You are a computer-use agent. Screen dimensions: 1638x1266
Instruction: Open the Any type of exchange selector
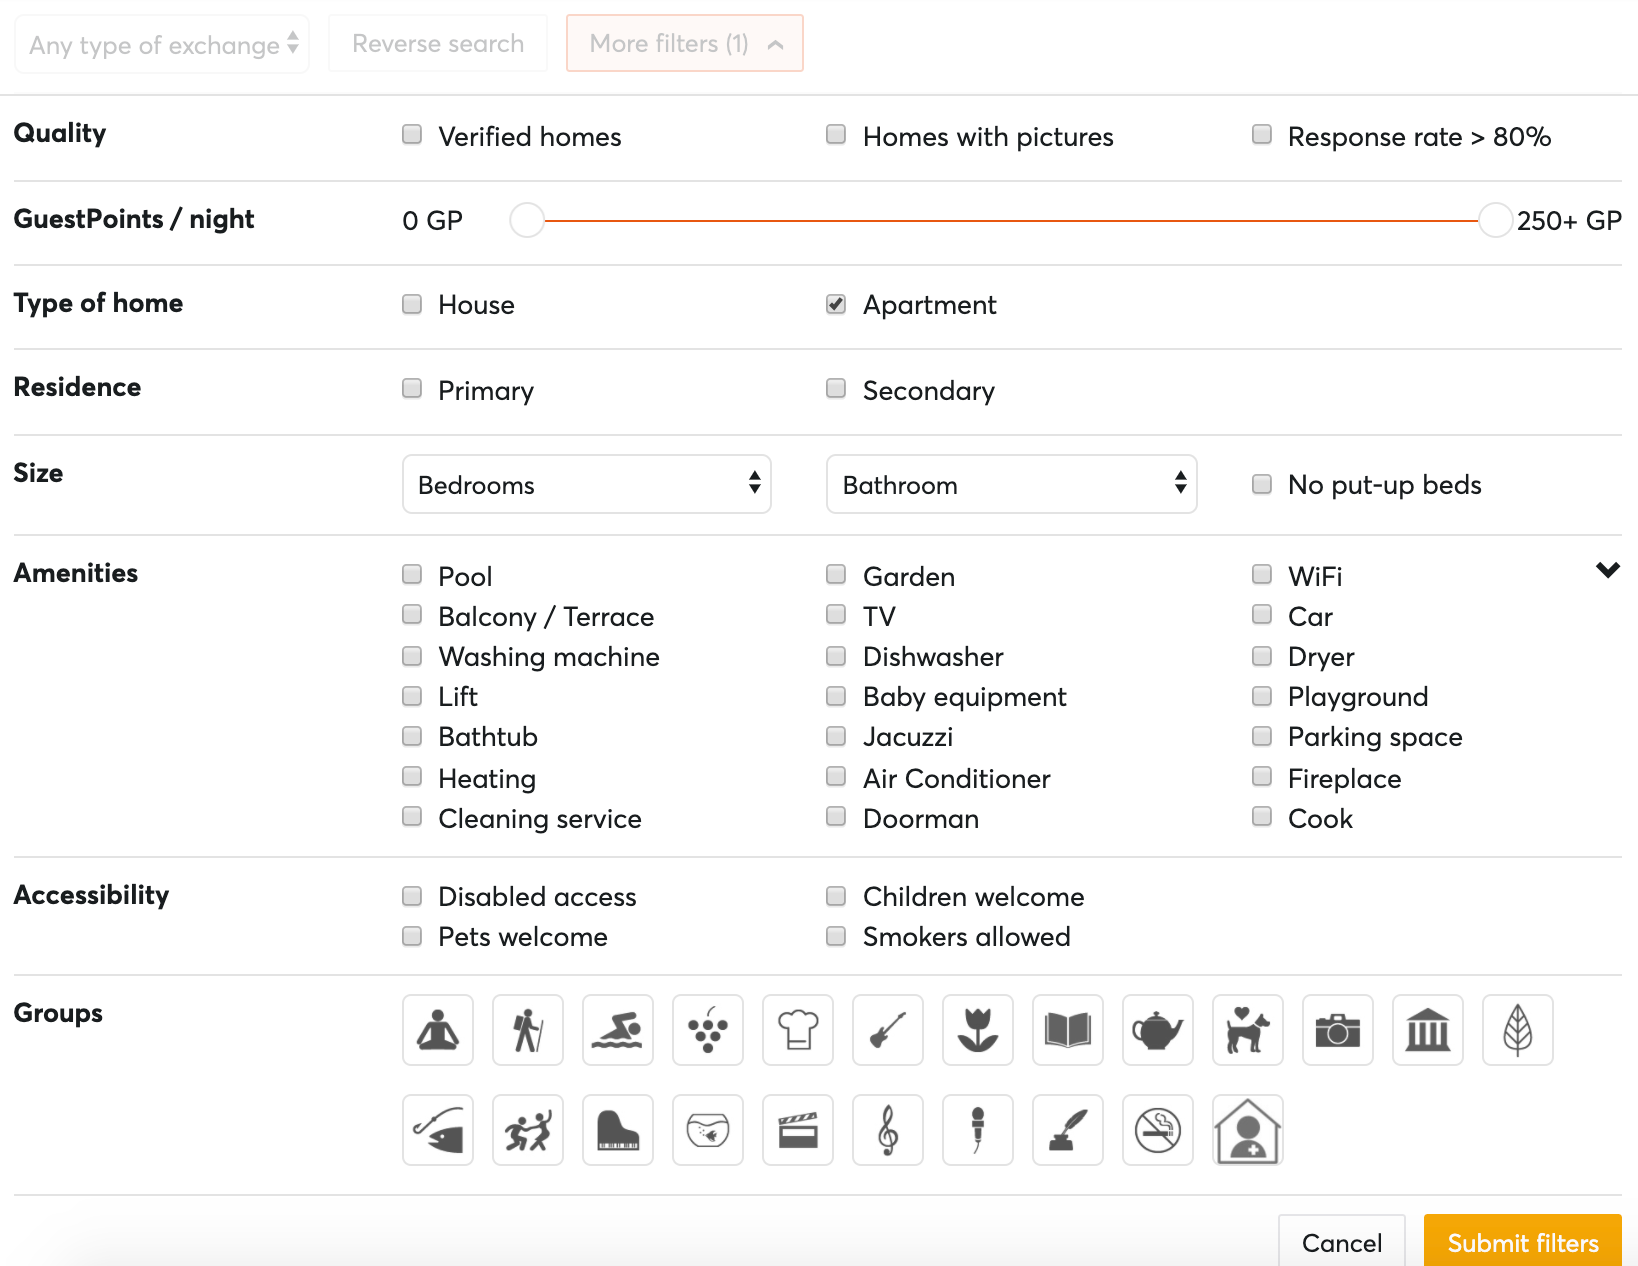click(x=162, y=45)
